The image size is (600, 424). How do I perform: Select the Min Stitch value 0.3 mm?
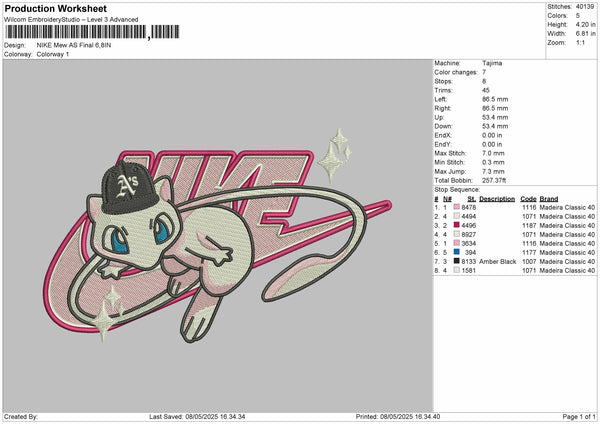(x=493, y=162)
